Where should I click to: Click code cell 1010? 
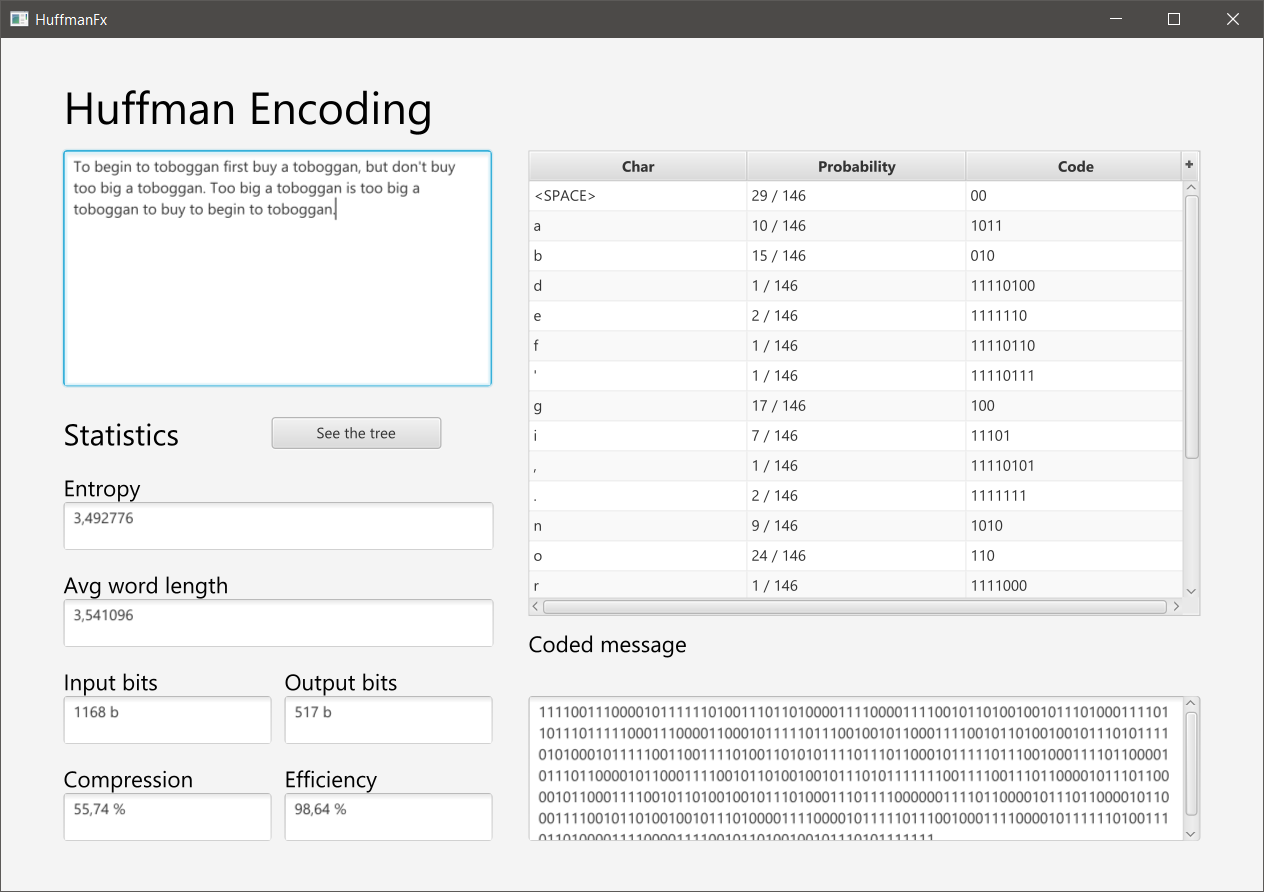(1075, 526)
